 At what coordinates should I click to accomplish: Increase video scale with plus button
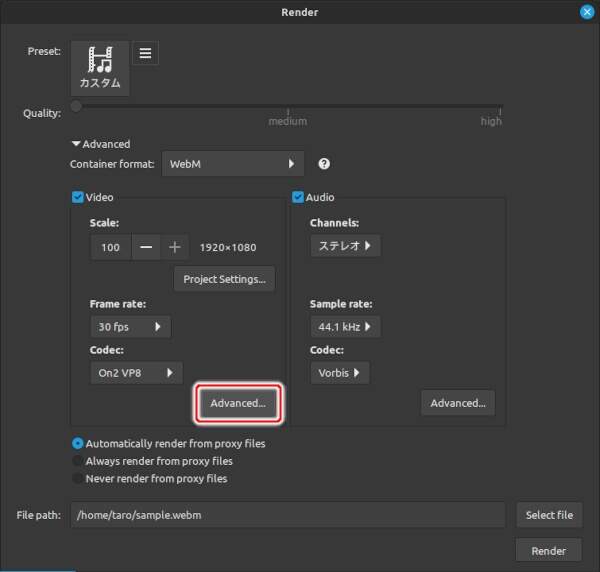pos(174,247)
